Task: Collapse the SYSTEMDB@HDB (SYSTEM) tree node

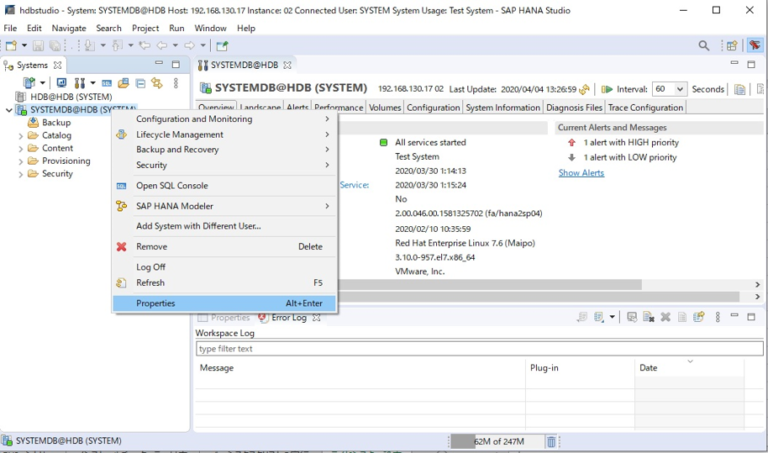Action: point(9,110)
